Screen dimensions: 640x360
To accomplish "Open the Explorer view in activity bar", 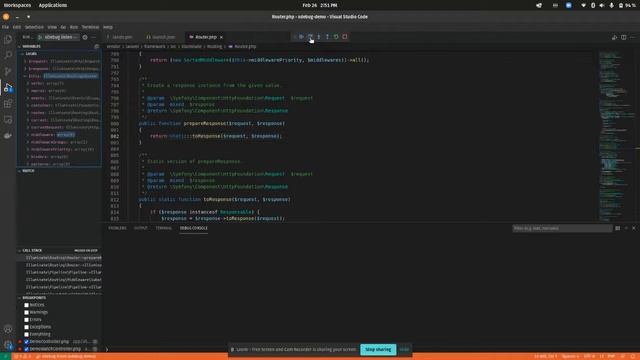I will (8, 39).
